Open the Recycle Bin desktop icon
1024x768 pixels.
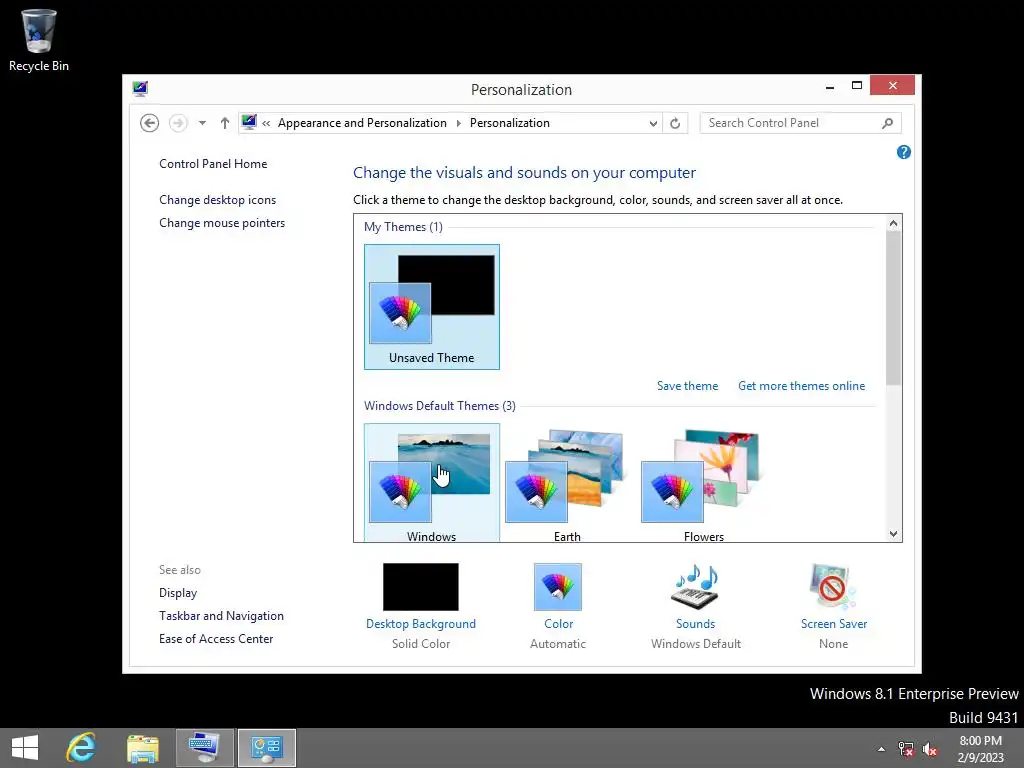(x=39, y=40)
